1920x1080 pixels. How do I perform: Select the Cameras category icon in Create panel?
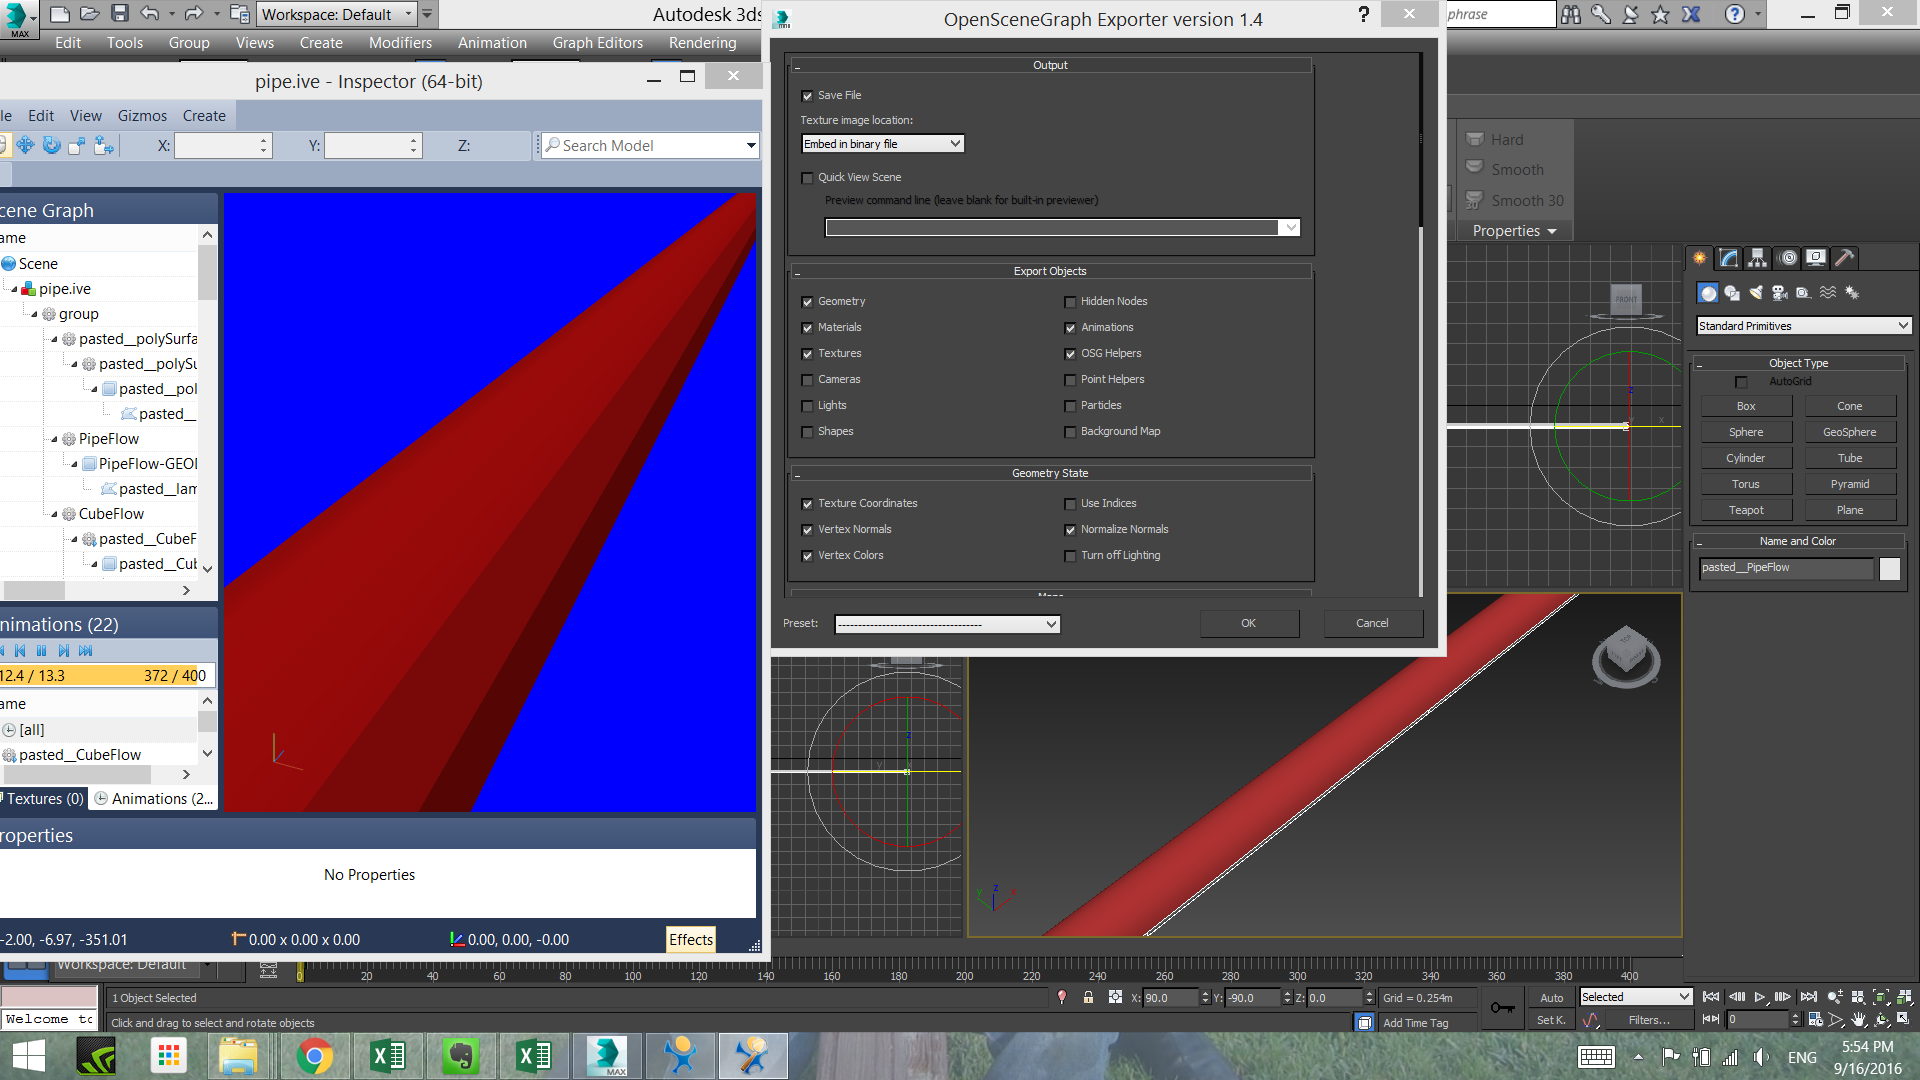pos(1780,293)
